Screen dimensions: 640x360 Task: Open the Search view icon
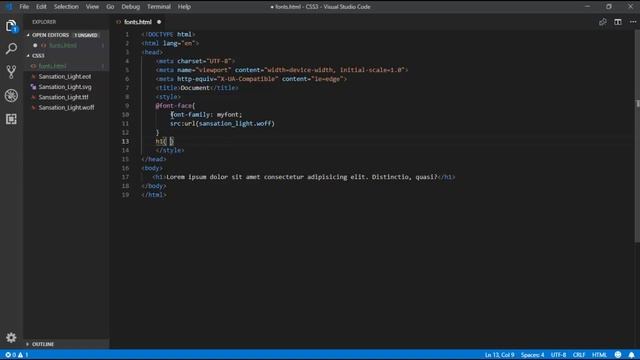coord(11,49)
